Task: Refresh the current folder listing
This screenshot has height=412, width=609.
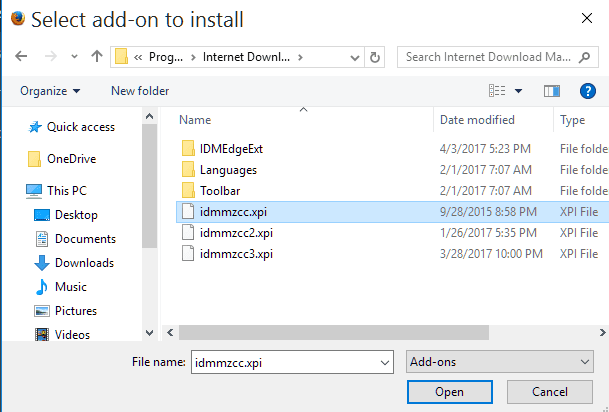Action: click(x=374, y=57)
